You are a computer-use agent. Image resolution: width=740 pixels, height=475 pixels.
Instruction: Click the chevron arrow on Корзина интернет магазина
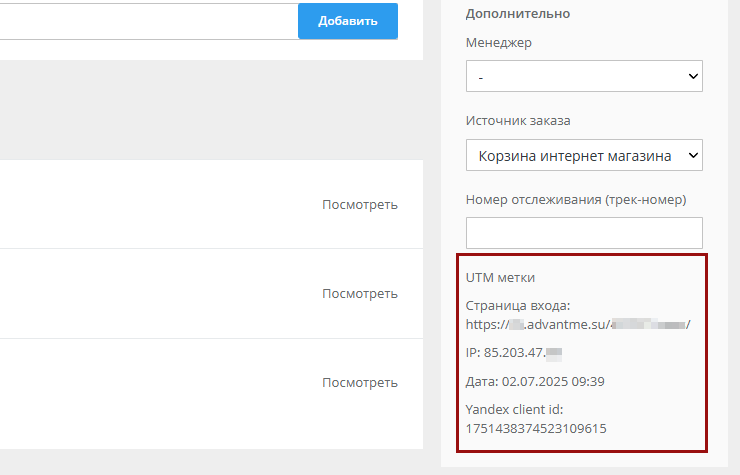pyautogui.click(x=693, y=155)
